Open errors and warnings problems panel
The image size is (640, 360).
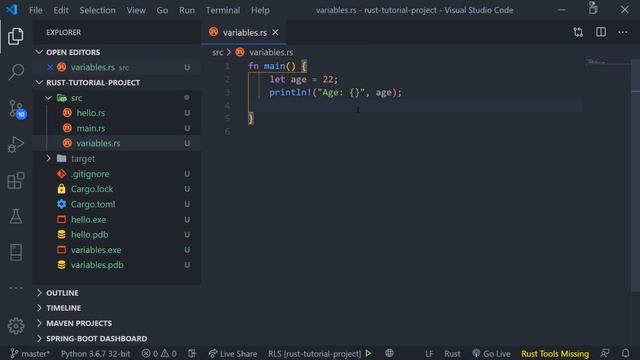(159, 353)
